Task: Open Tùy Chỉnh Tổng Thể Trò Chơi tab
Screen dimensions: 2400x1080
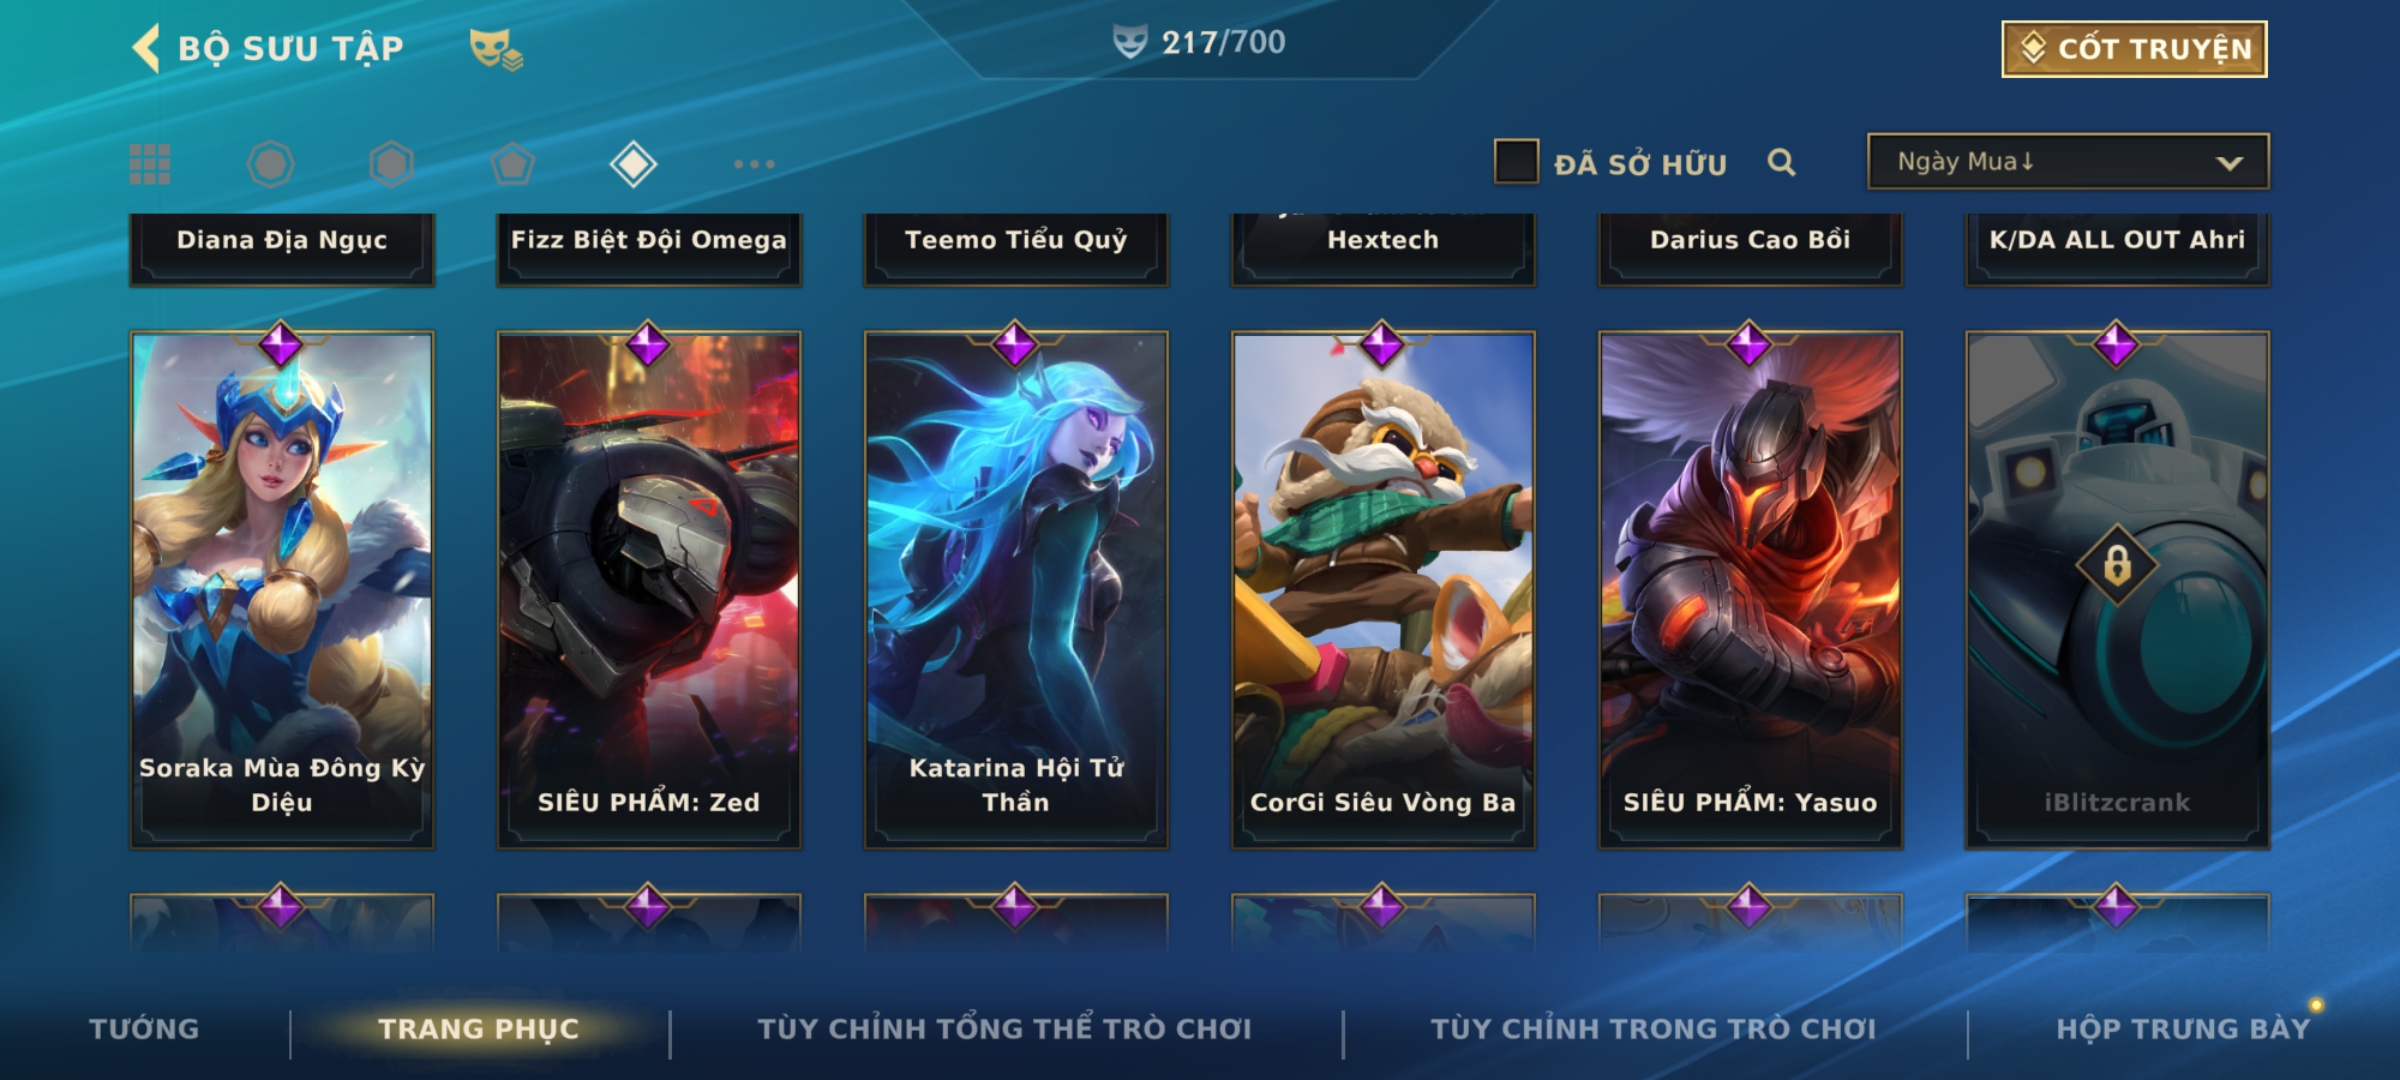Action: 1004,1029
